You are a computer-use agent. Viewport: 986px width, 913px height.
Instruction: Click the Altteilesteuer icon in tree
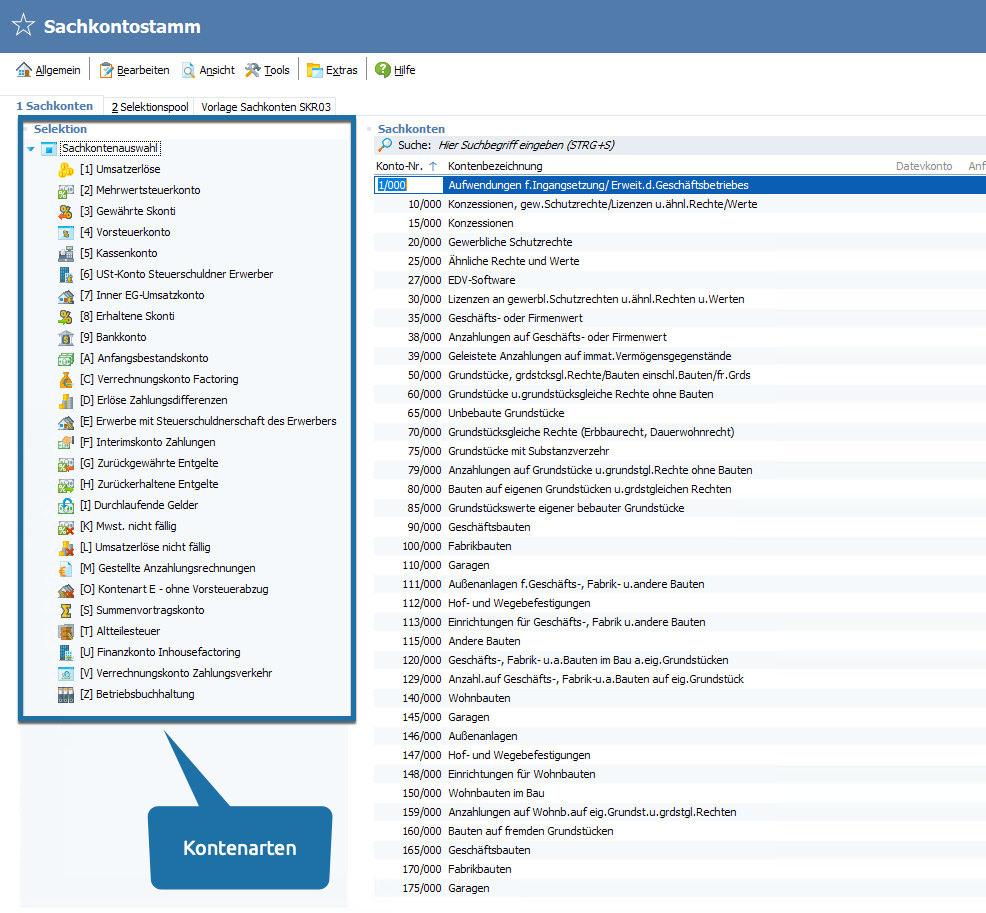tap(66, 632)
